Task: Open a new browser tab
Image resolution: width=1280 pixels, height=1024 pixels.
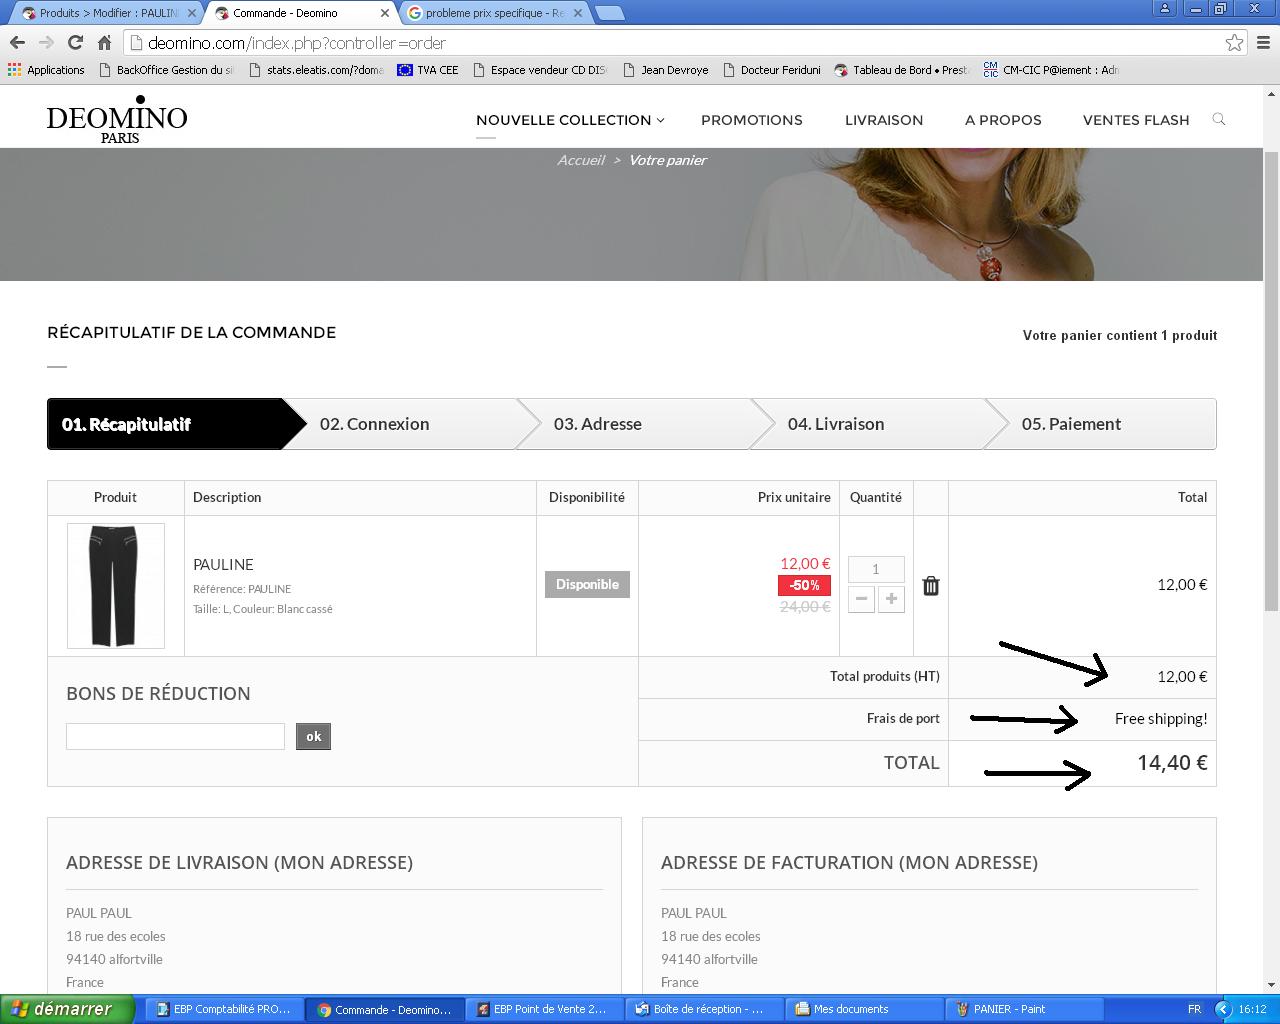Action: [x=610, y=13]
